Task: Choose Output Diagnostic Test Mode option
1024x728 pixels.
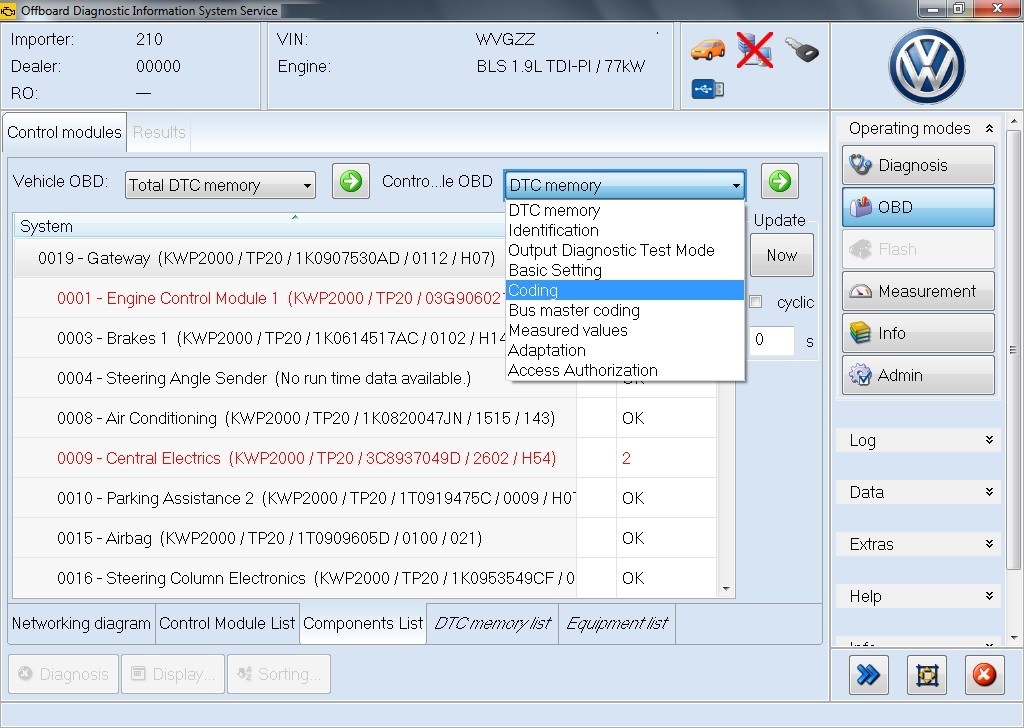Action: pyautogui.click(x=625, y=251)
